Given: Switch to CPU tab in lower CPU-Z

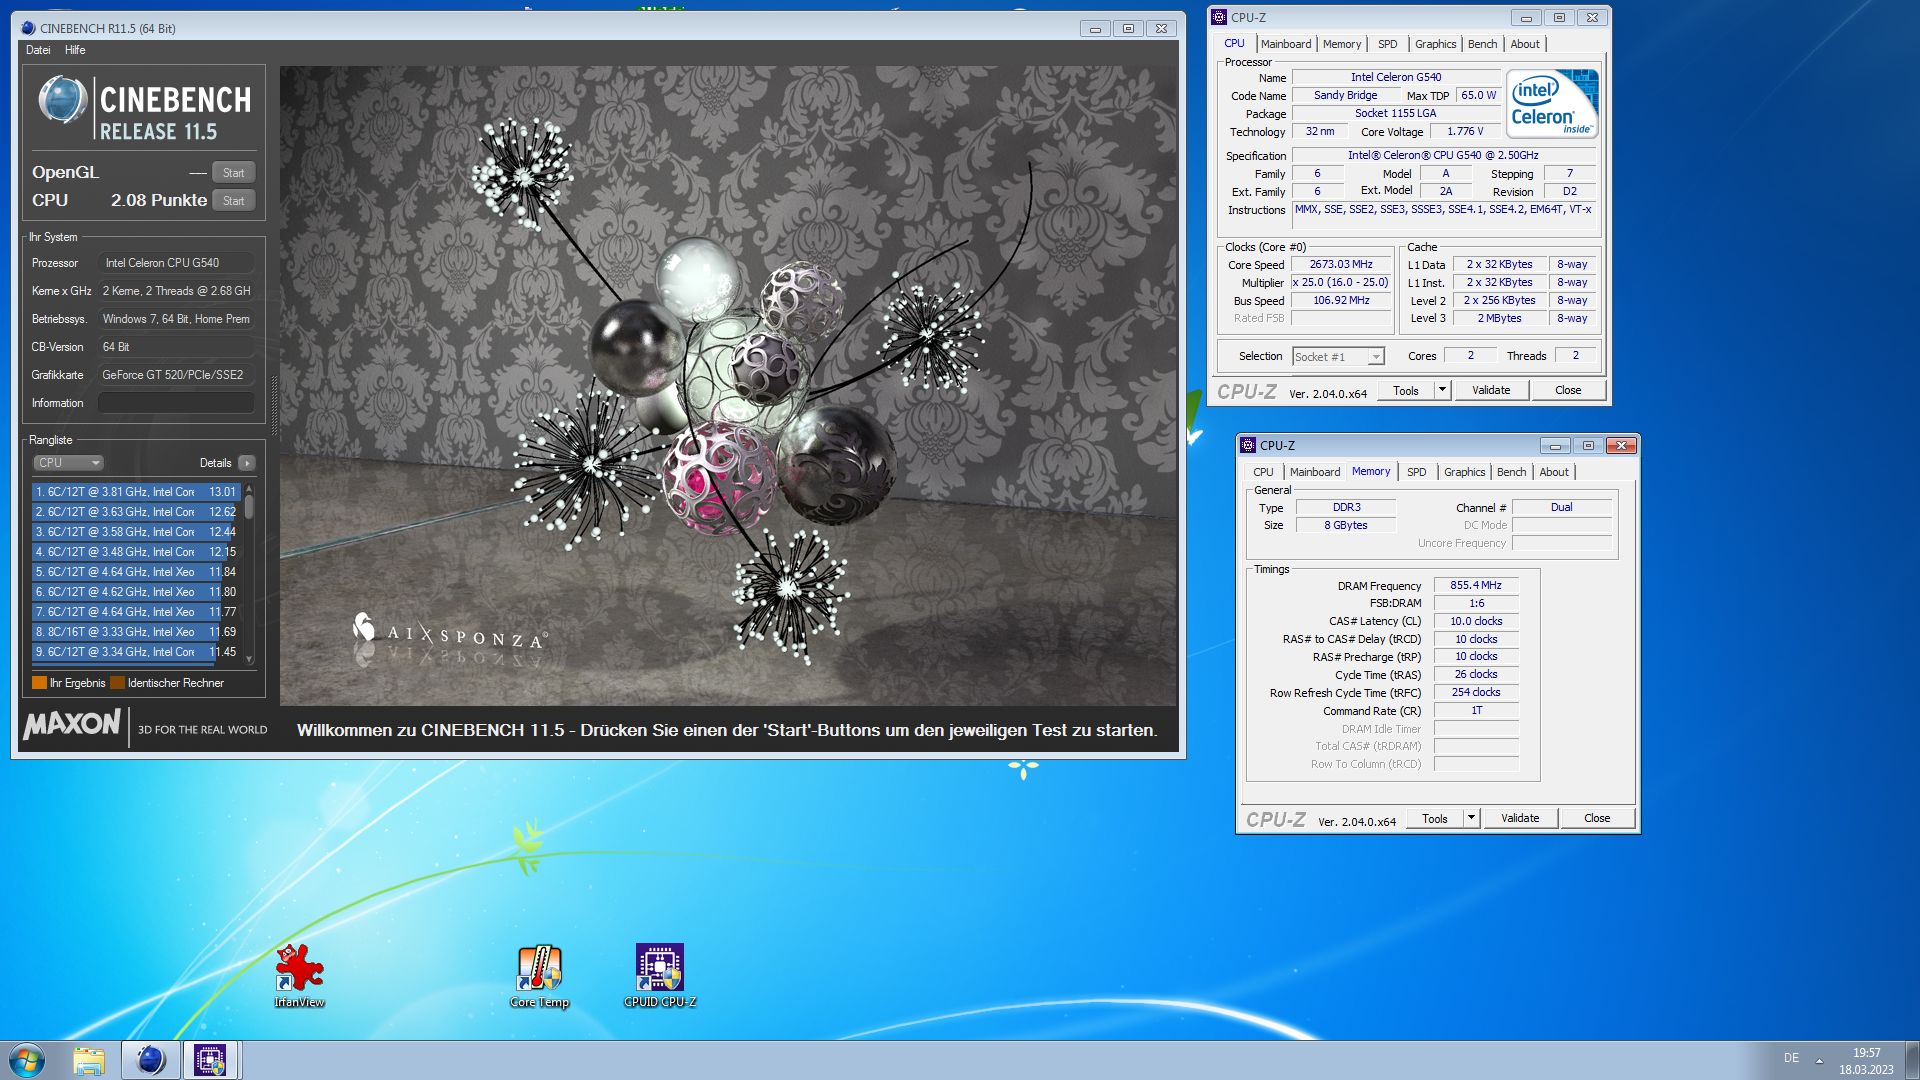Looking at the screenshot, I should pos(1263,472).
